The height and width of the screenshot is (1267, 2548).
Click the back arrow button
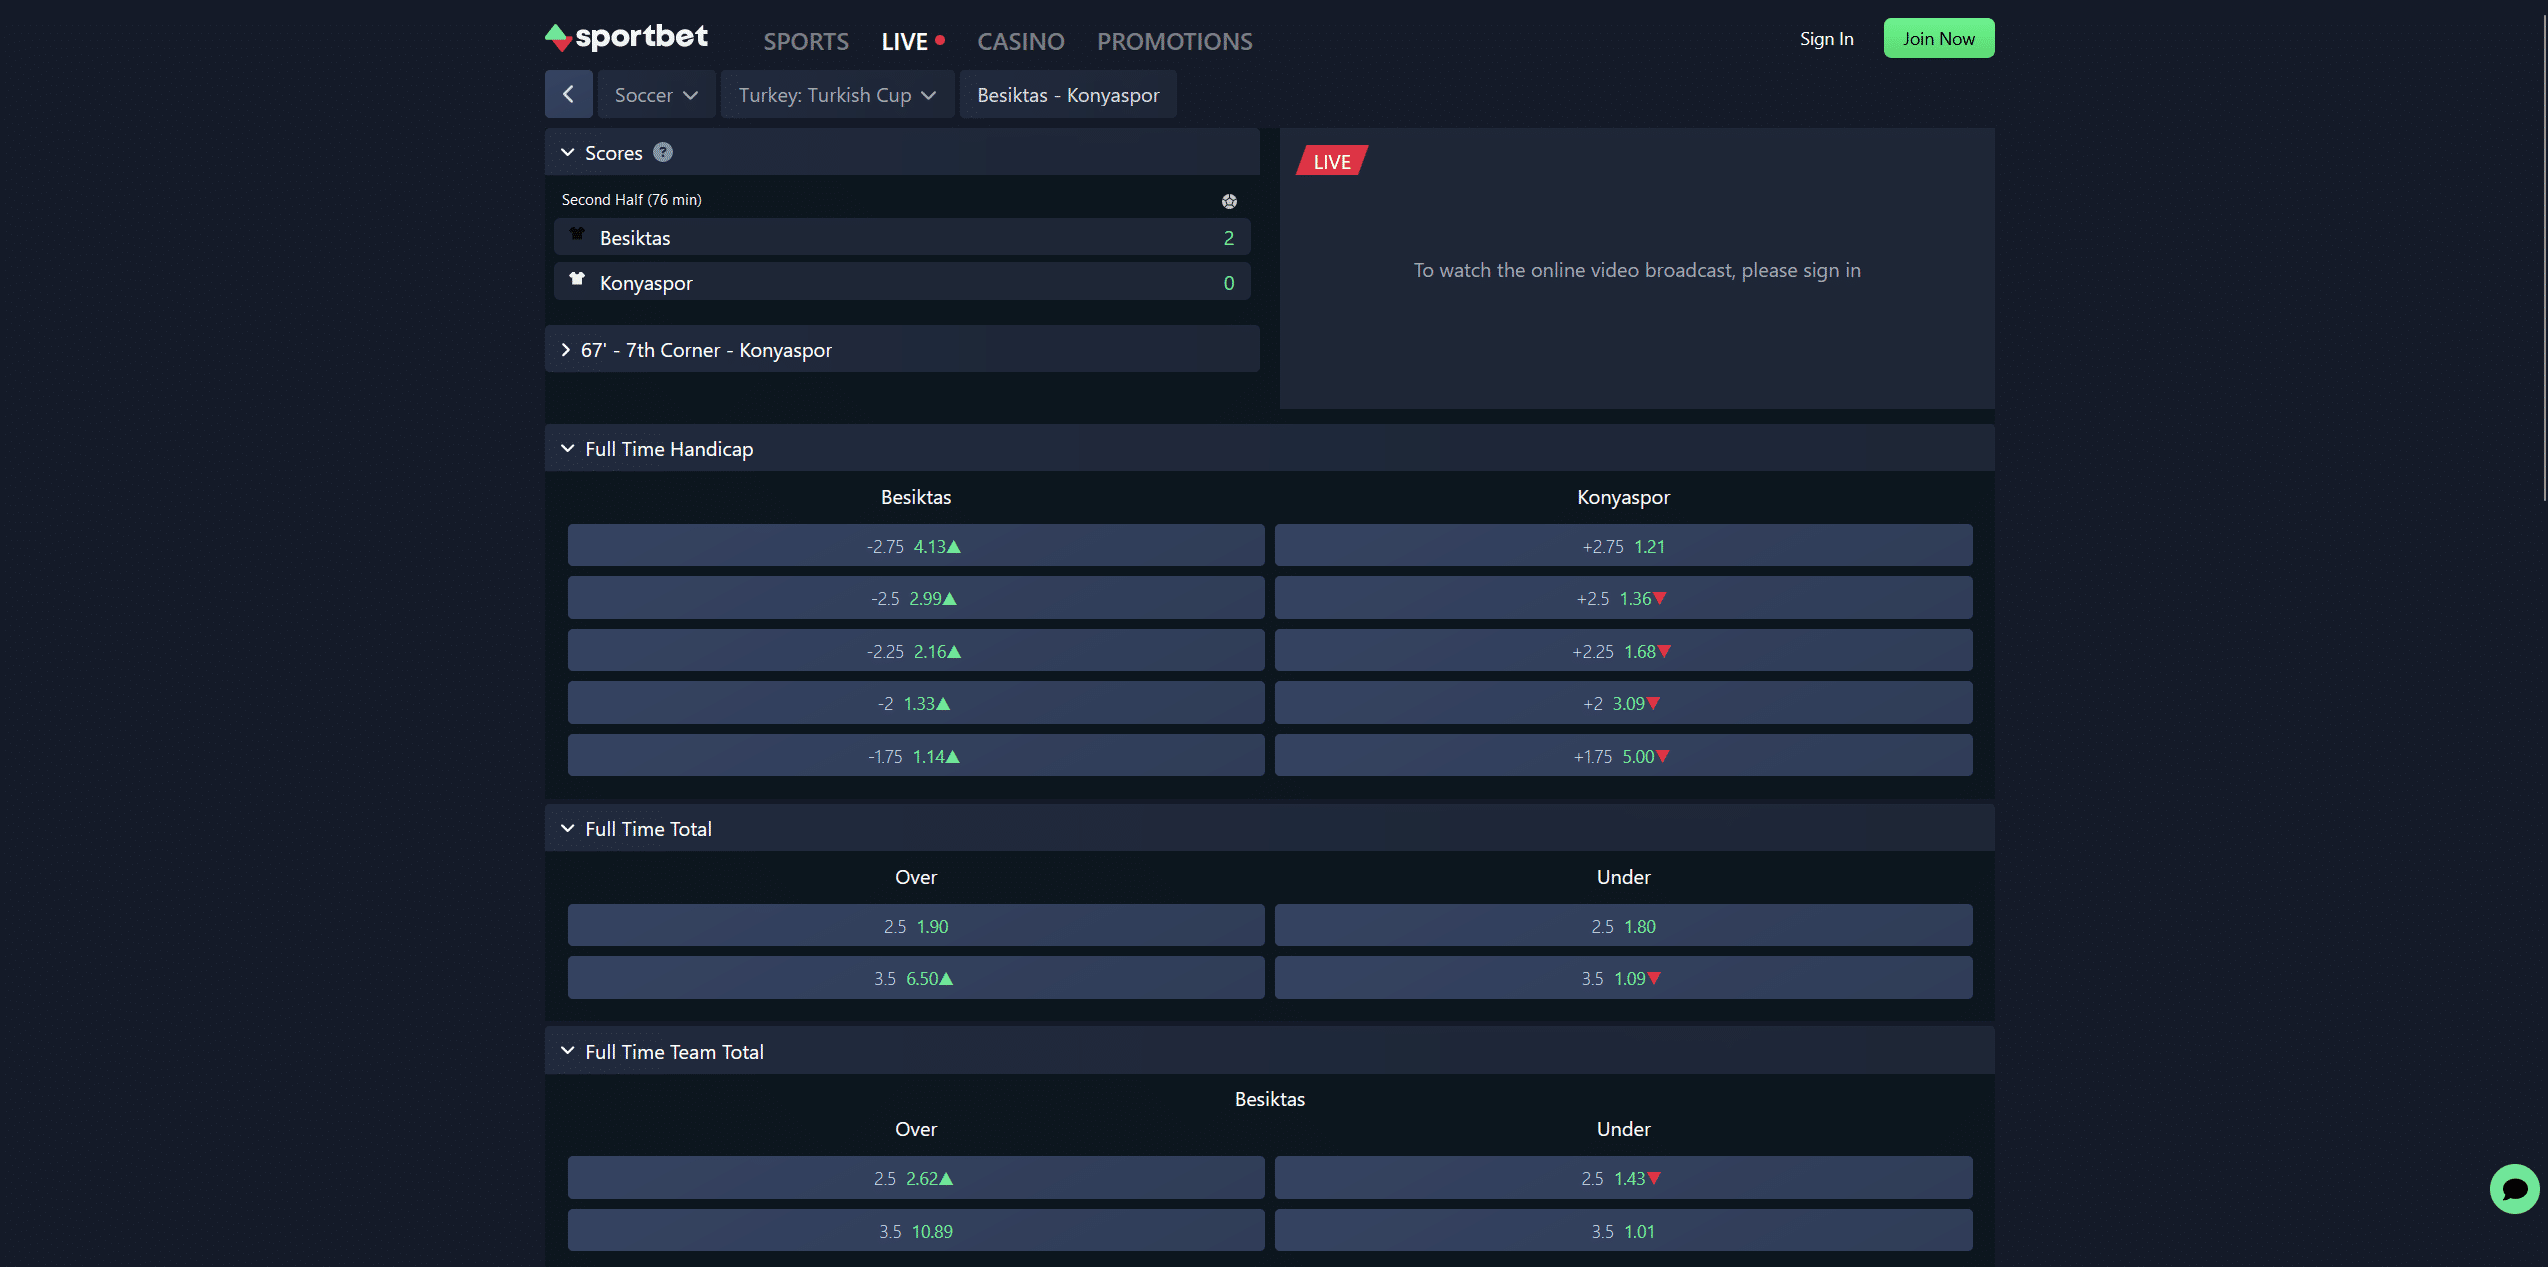coord(568,95)
